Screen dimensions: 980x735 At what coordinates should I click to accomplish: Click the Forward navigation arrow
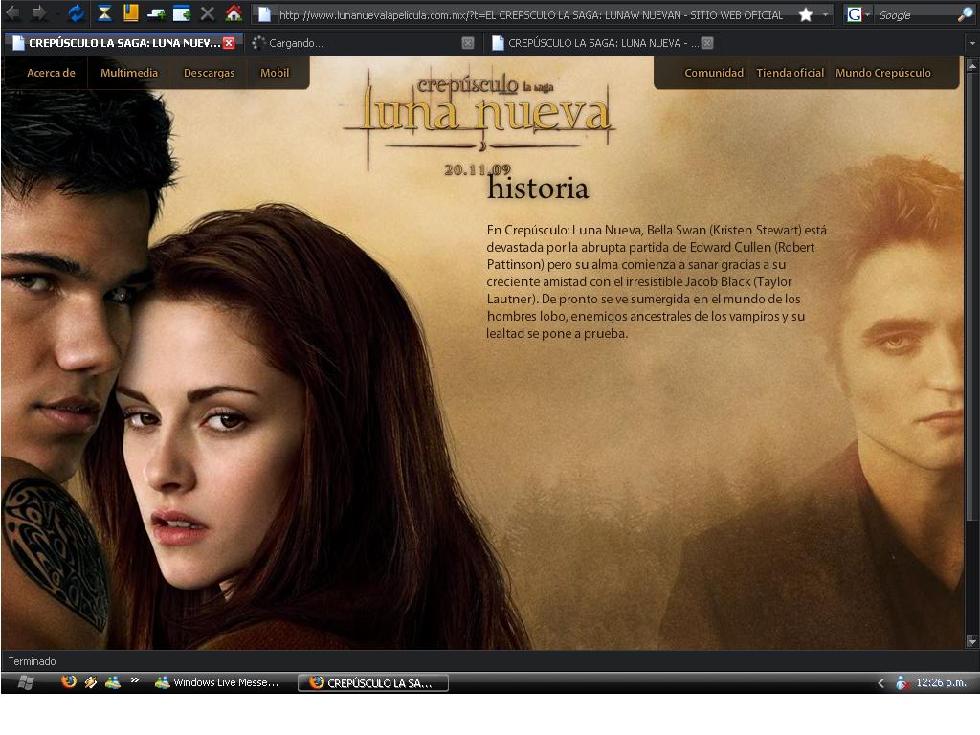coord(40,14)
